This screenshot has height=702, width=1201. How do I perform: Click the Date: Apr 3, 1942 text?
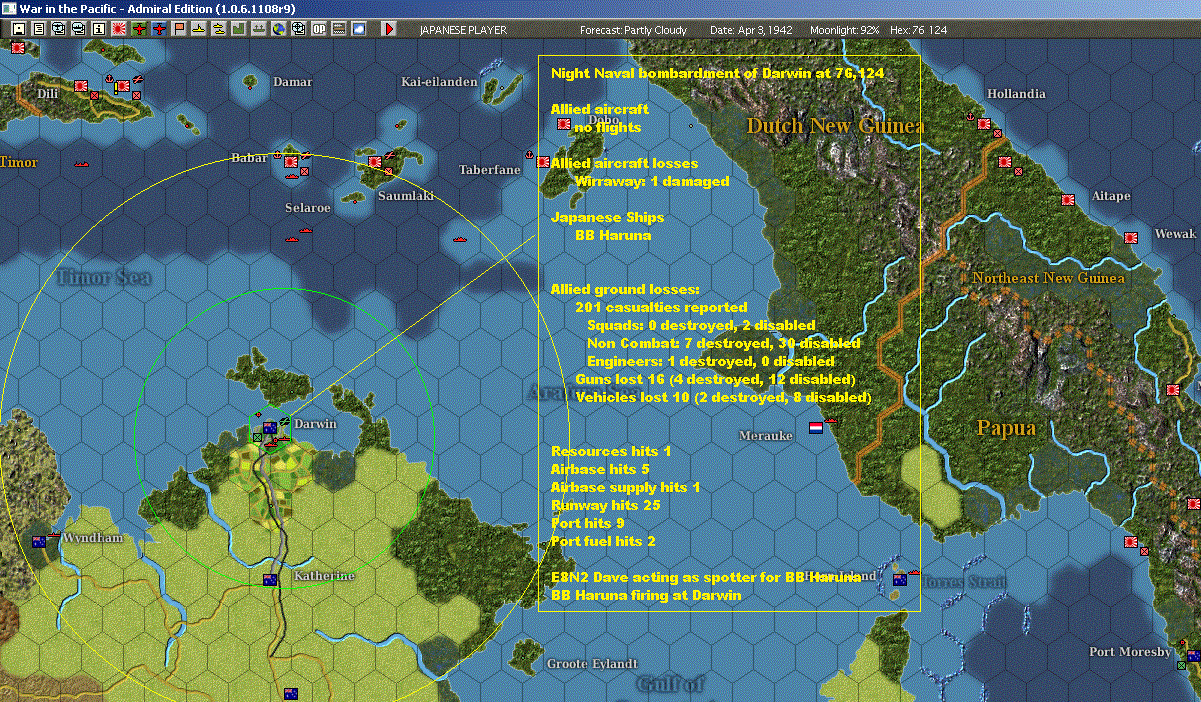(751, 30)
